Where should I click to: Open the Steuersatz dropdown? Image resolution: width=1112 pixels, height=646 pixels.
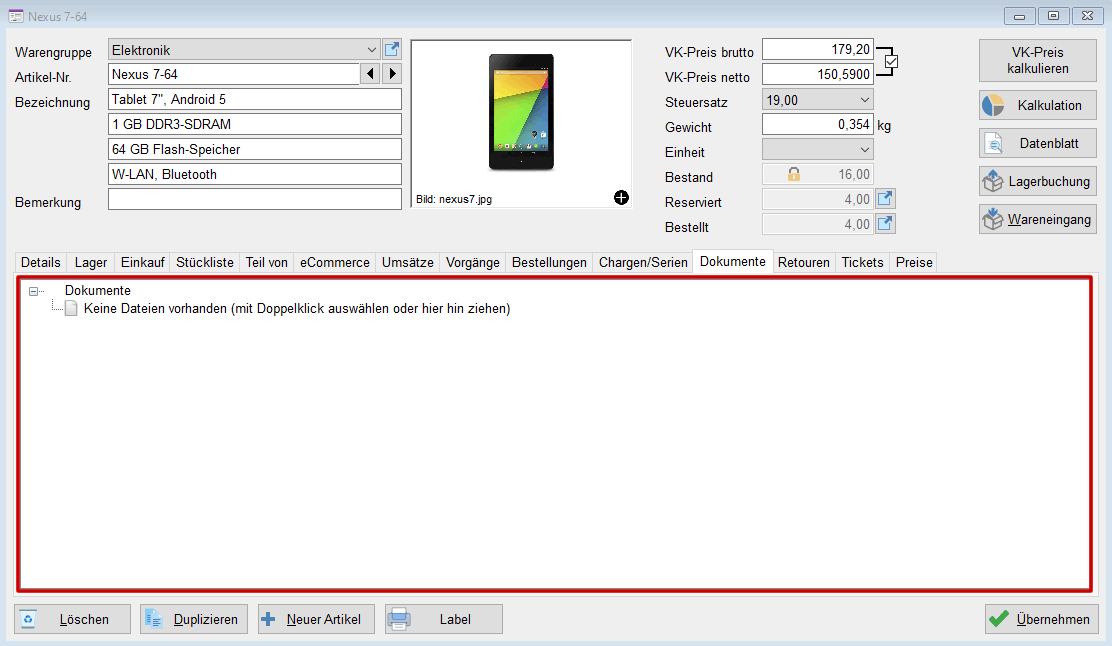[864, 100]
